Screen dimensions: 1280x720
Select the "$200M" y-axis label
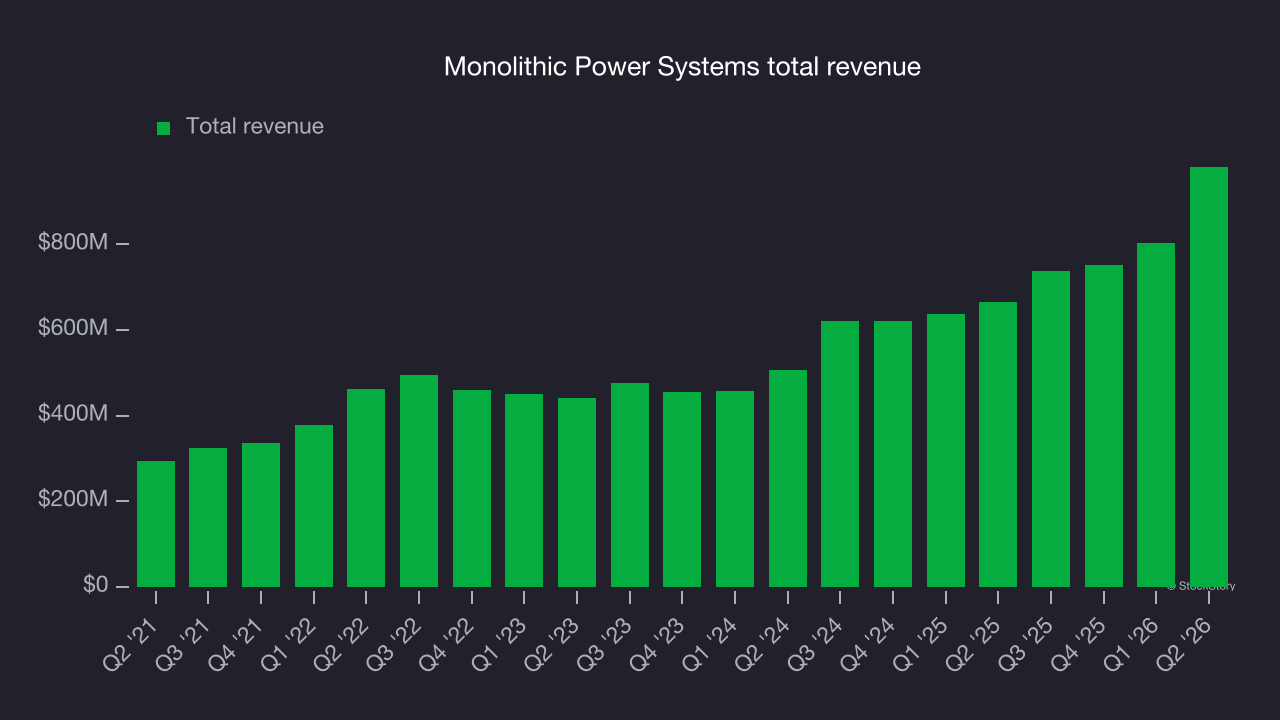[x=71, y=500]
